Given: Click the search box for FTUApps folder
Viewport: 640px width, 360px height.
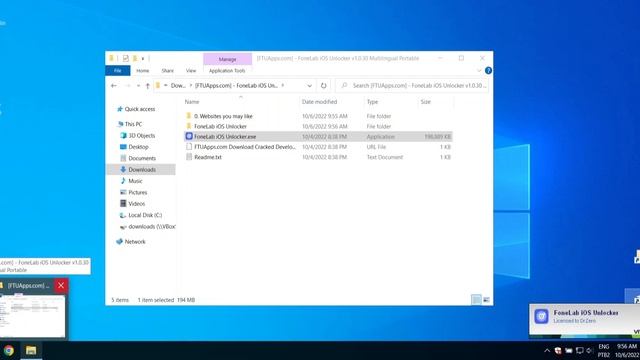Looking at the screenshot, I should point(412,86).
